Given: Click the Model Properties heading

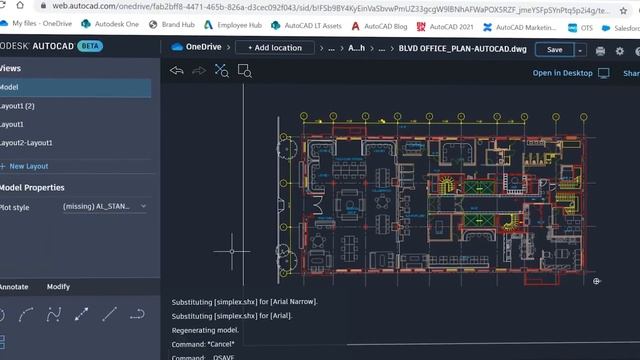Looking at the screenshot, I should (x=32, y=188).
